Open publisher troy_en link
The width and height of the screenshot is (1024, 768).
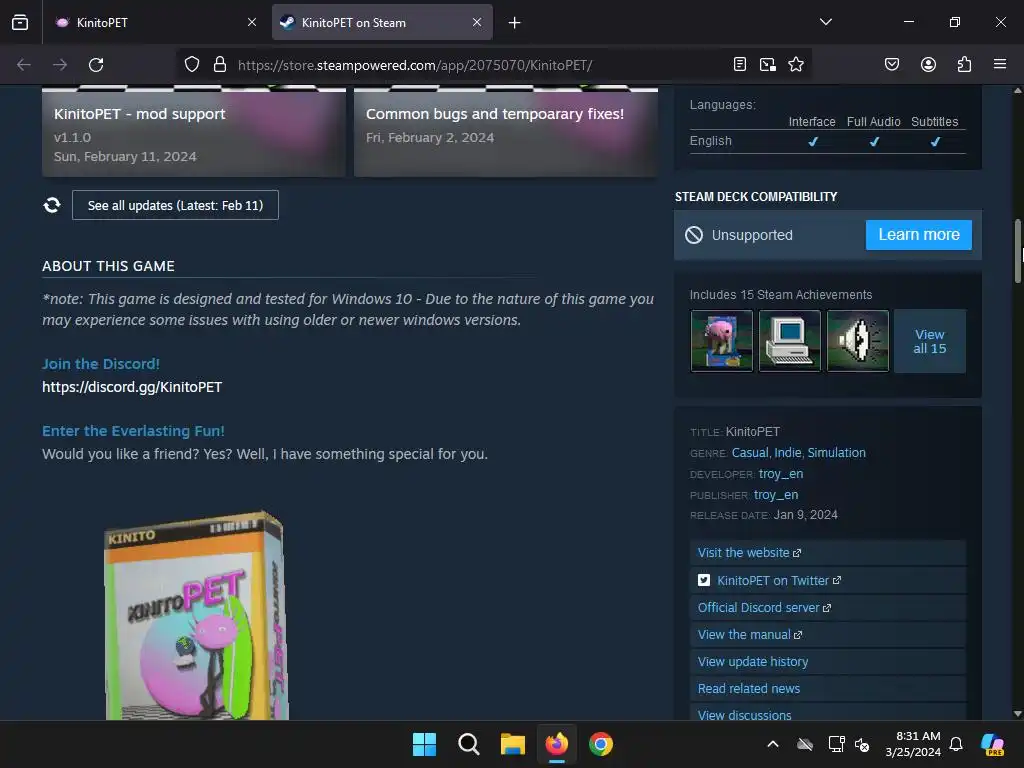(x=776, y=494)
